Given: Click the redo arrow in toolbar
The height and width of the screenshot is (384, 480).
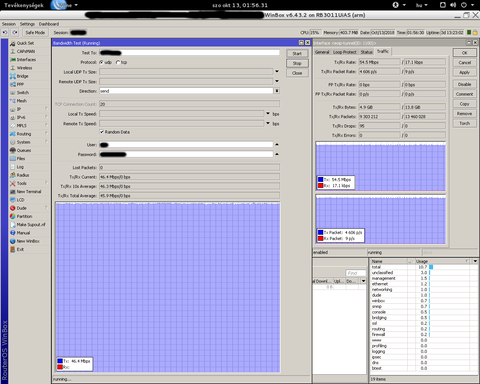Looking at the screenshot, I should [15, 32].
